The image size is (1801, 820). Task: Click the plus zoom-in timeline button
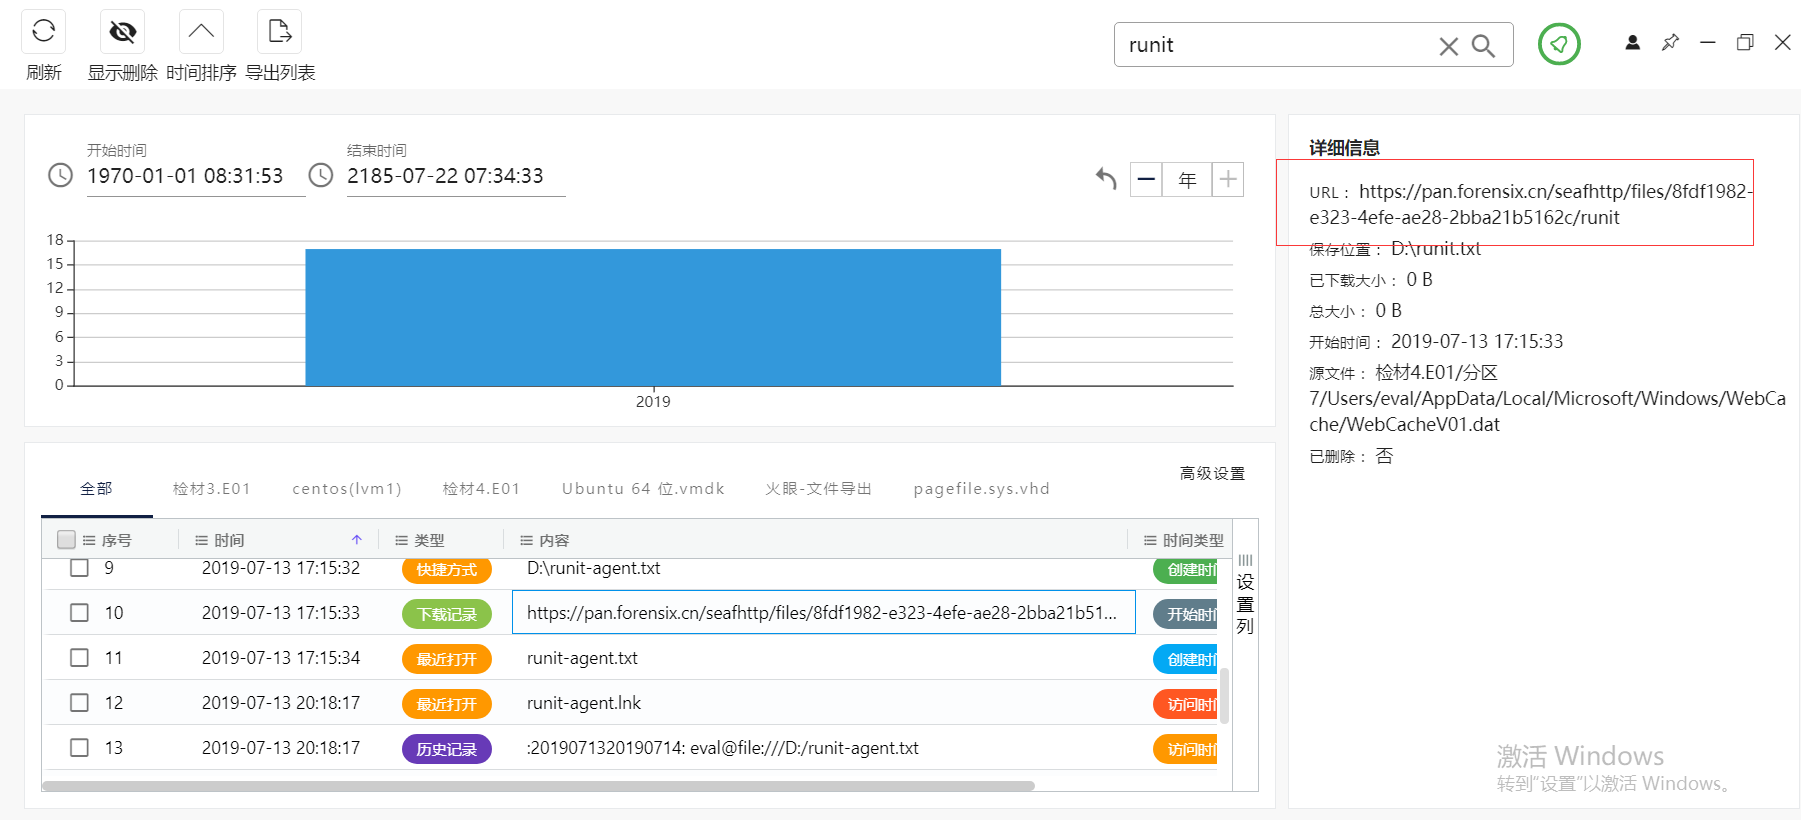[x=1228, y=180]
